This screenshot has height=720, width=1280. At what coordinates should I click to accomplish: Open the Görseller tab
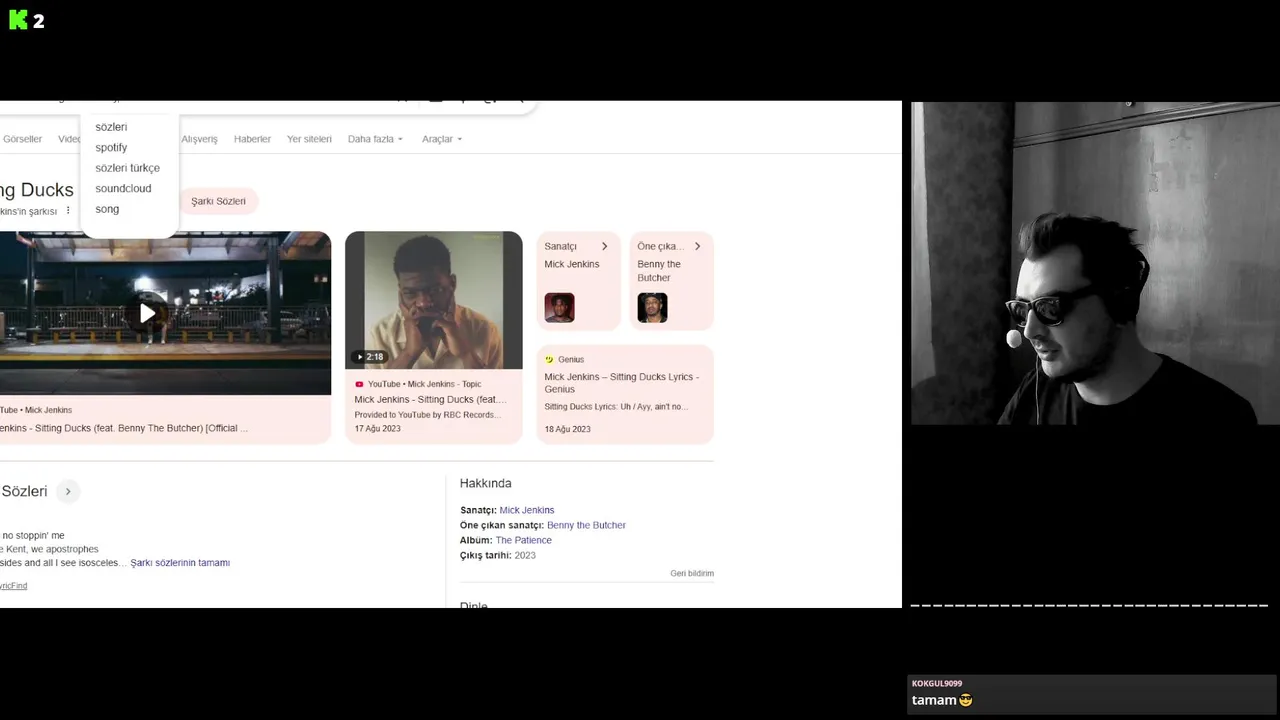22,139
